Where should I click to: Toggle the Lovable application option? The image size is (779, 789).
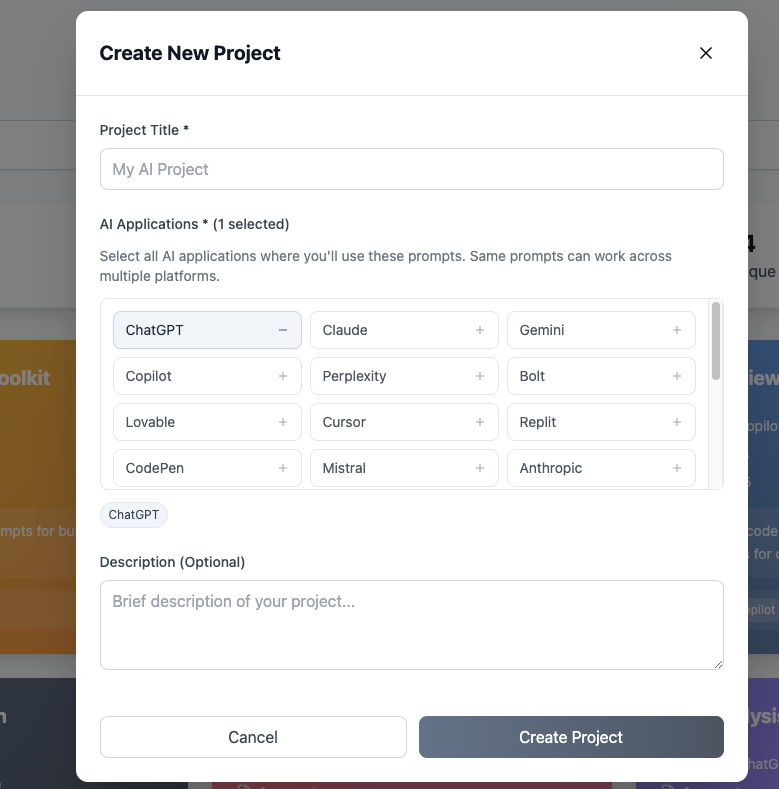(x=207, y=422)
